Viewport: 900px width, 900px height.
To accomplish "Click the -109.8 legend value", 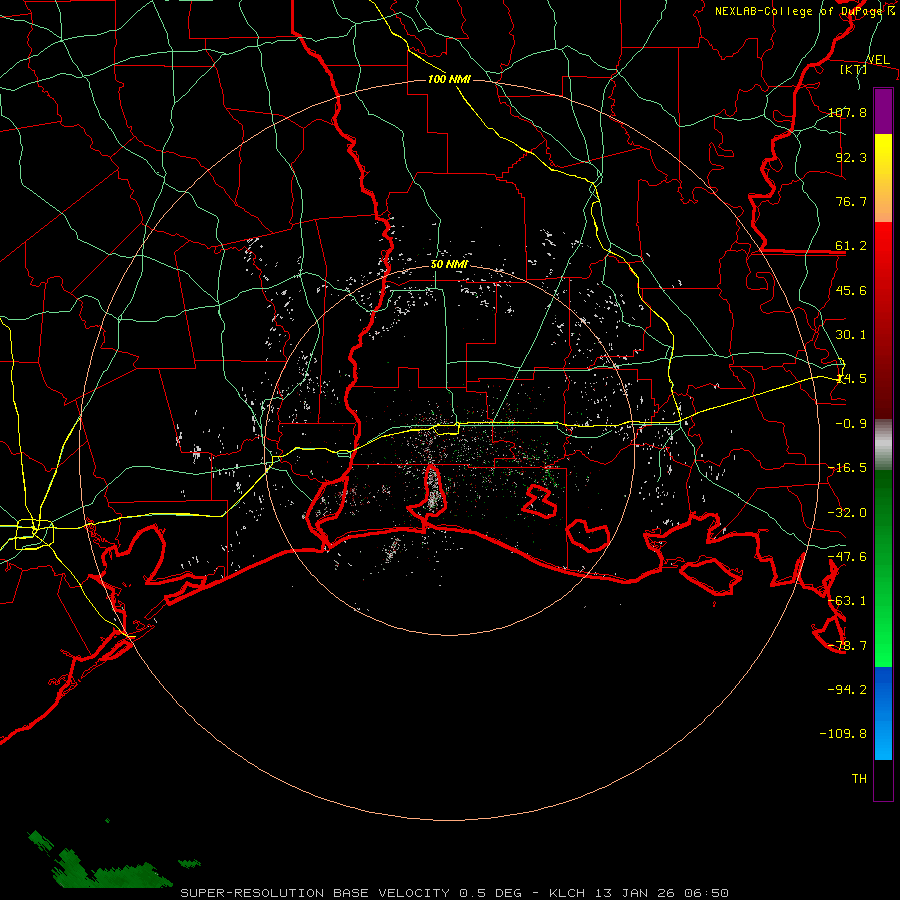I will 843,734.
